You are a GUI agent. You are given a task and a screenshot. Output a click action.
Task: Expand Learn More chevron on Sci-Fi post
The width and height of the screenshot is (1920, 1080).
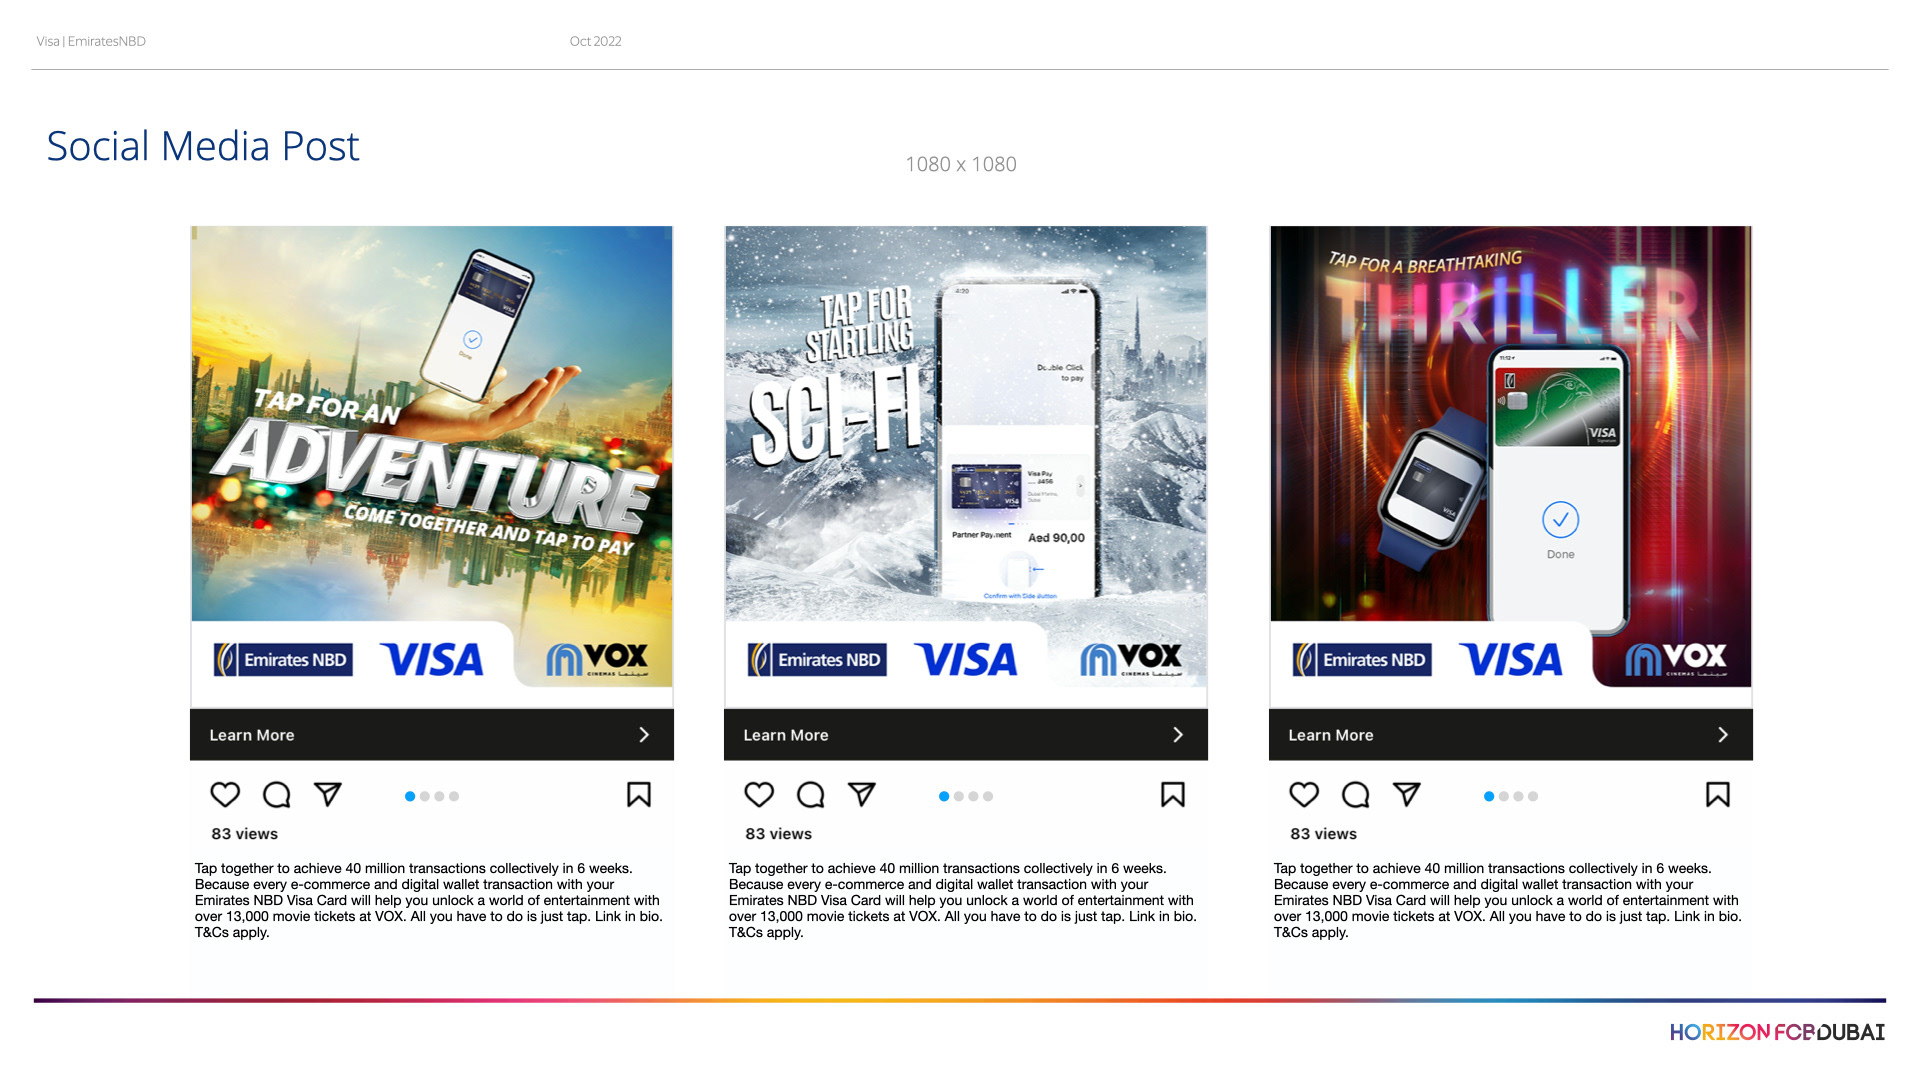pos(1178,735)
